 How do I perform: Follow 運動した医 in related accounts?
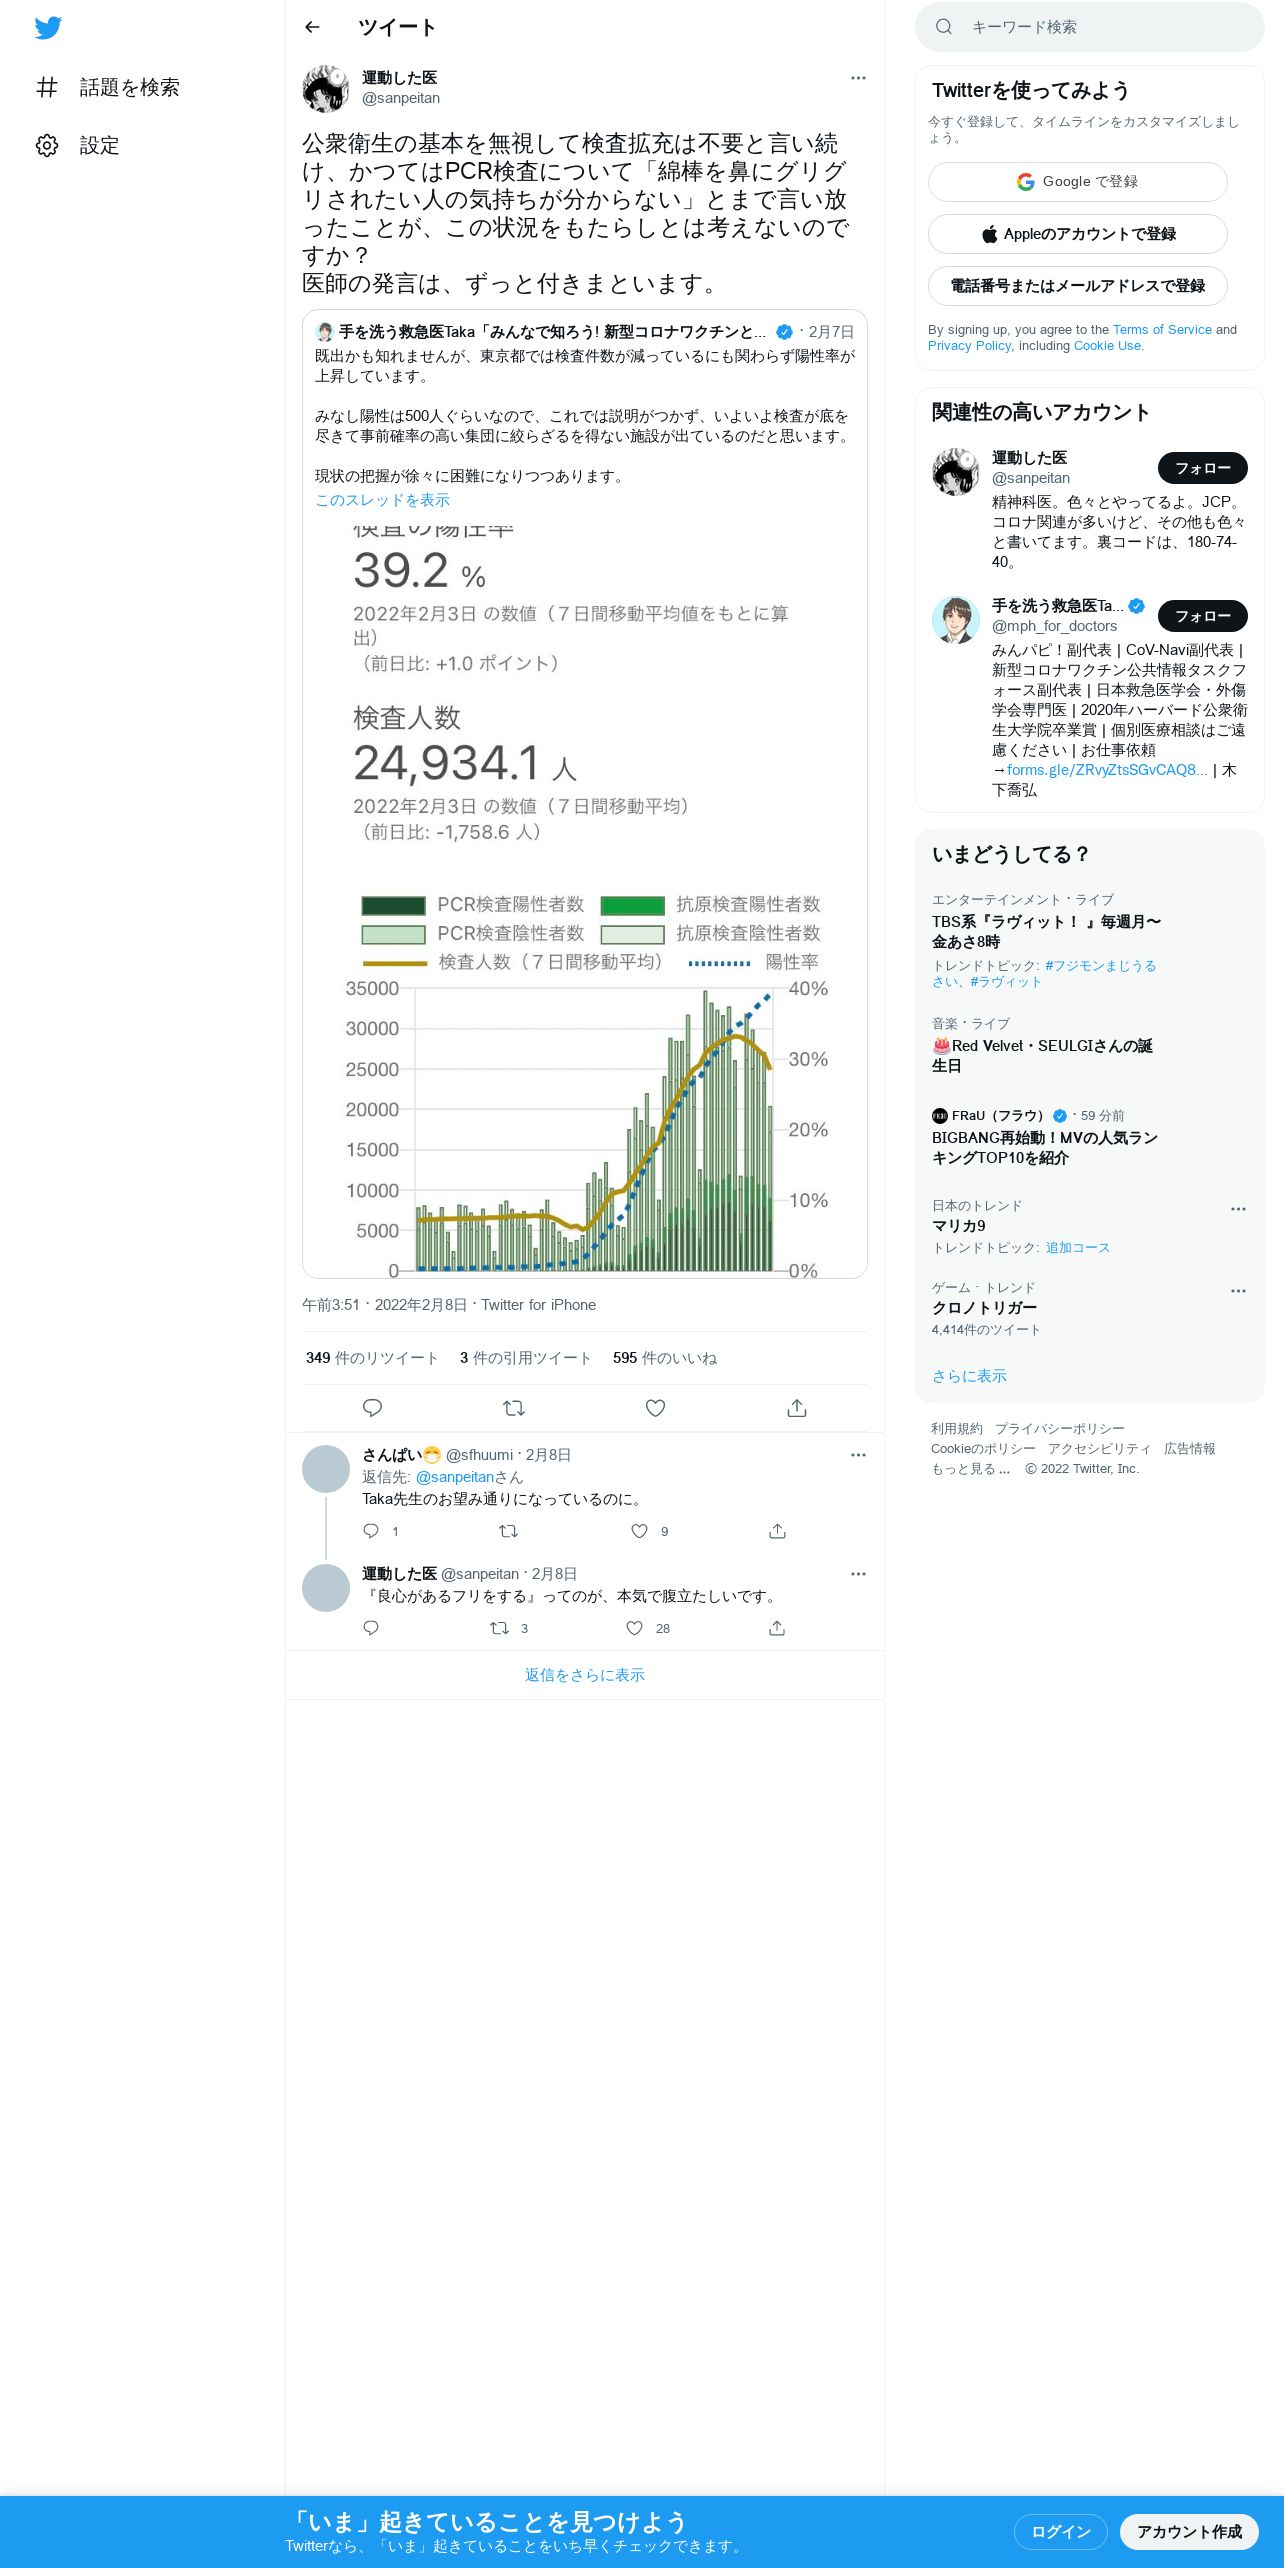(1203, 468)
